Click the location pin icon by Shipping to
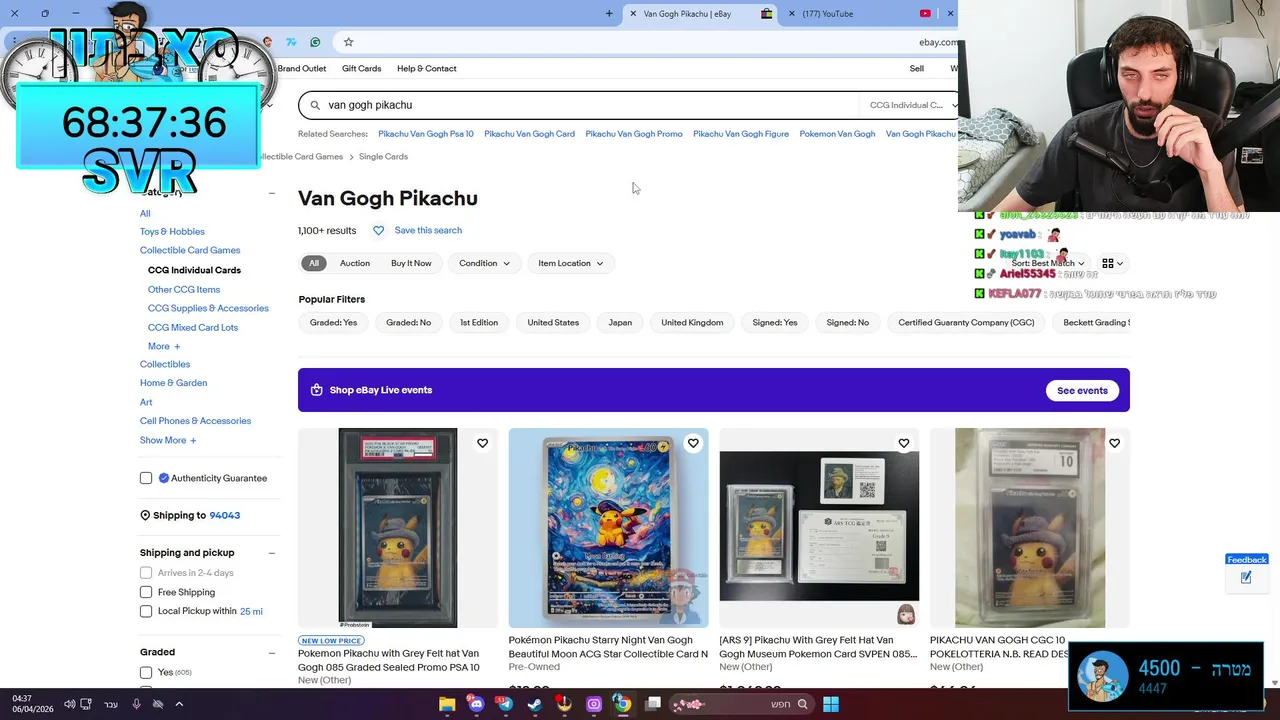The width and height of the screenshot is (1280, 720). pyautogui.click(x=145, y=515)
